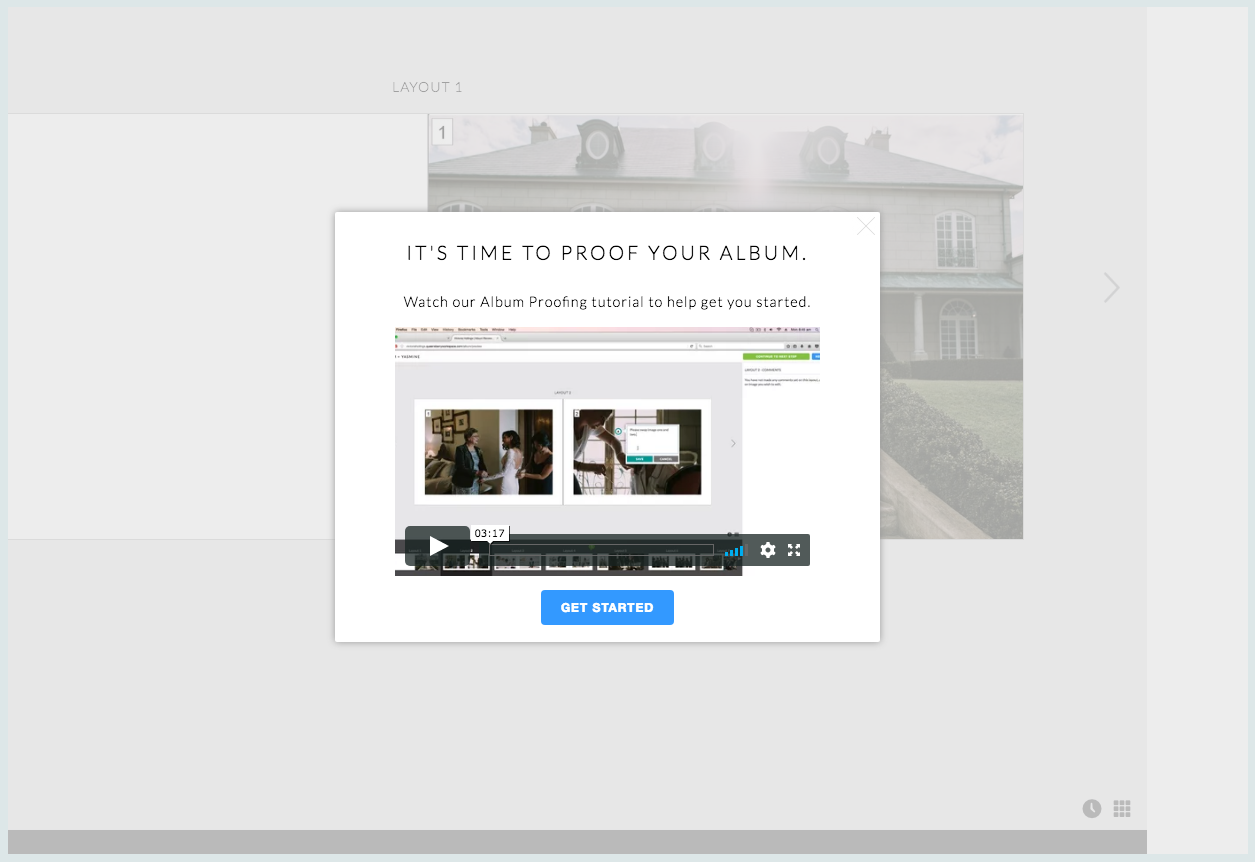Click the empty right sidebar panel

pos(1200,430)
